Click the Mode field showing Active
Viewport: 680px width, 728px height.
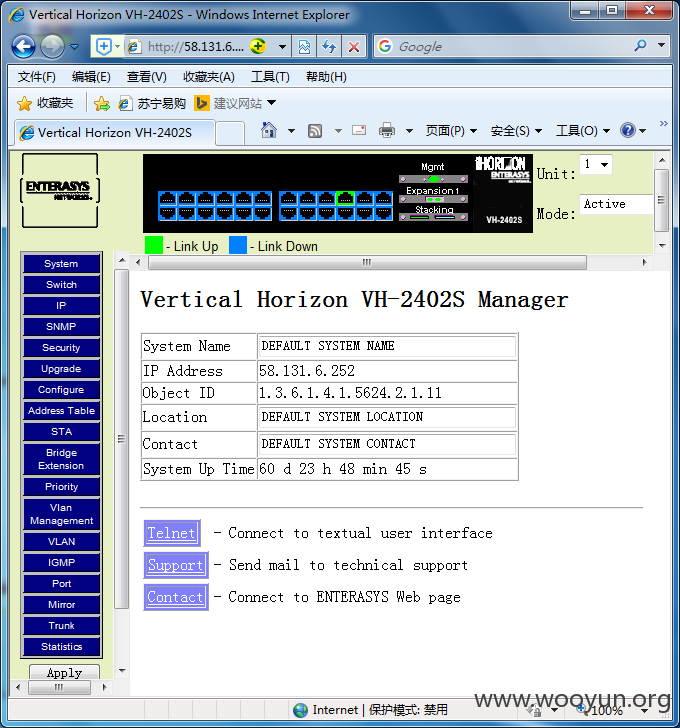coord(615,204)
